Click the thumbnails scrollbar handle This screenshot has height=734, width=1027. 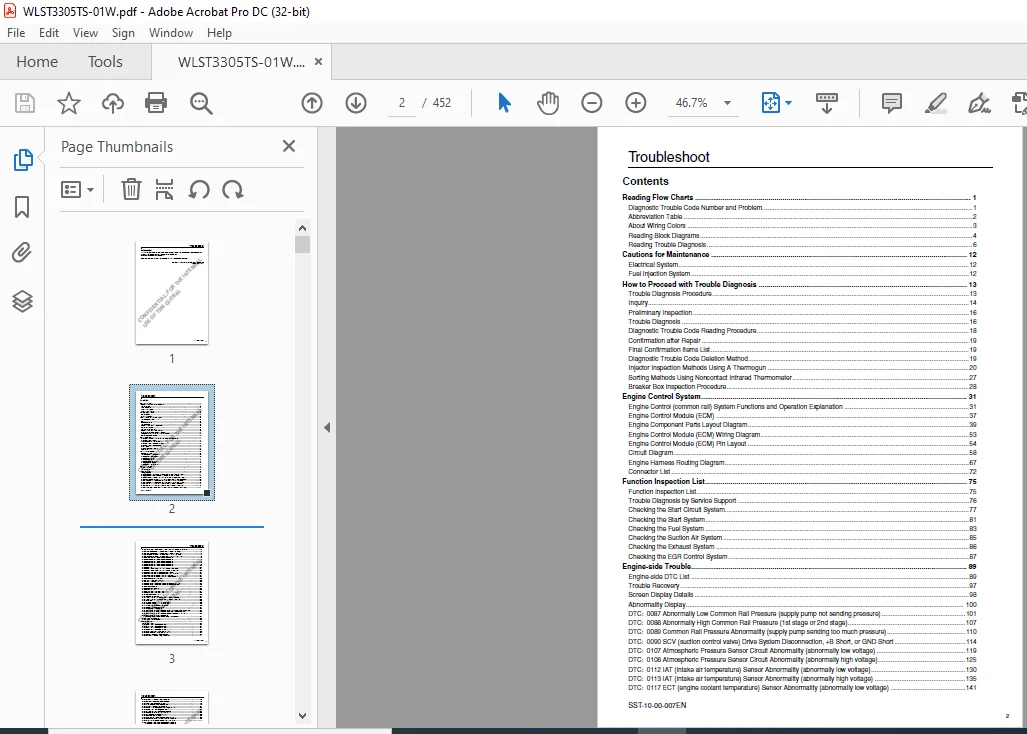point(302,245)
